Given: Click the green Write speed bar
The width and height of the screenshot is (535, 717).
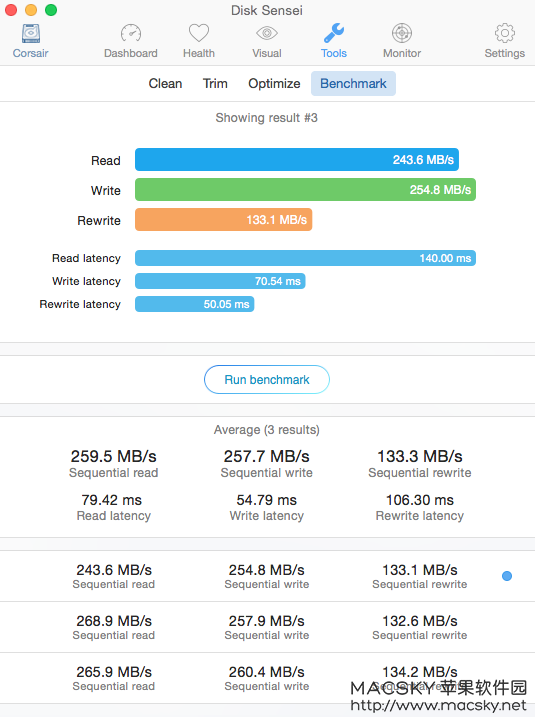Looking at the screenshot, I should (305, 190).
